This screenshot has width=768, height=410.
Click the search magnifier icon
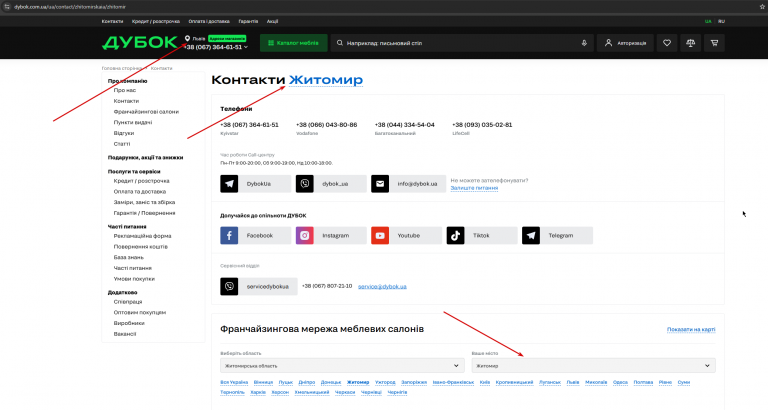click(339, 43)
